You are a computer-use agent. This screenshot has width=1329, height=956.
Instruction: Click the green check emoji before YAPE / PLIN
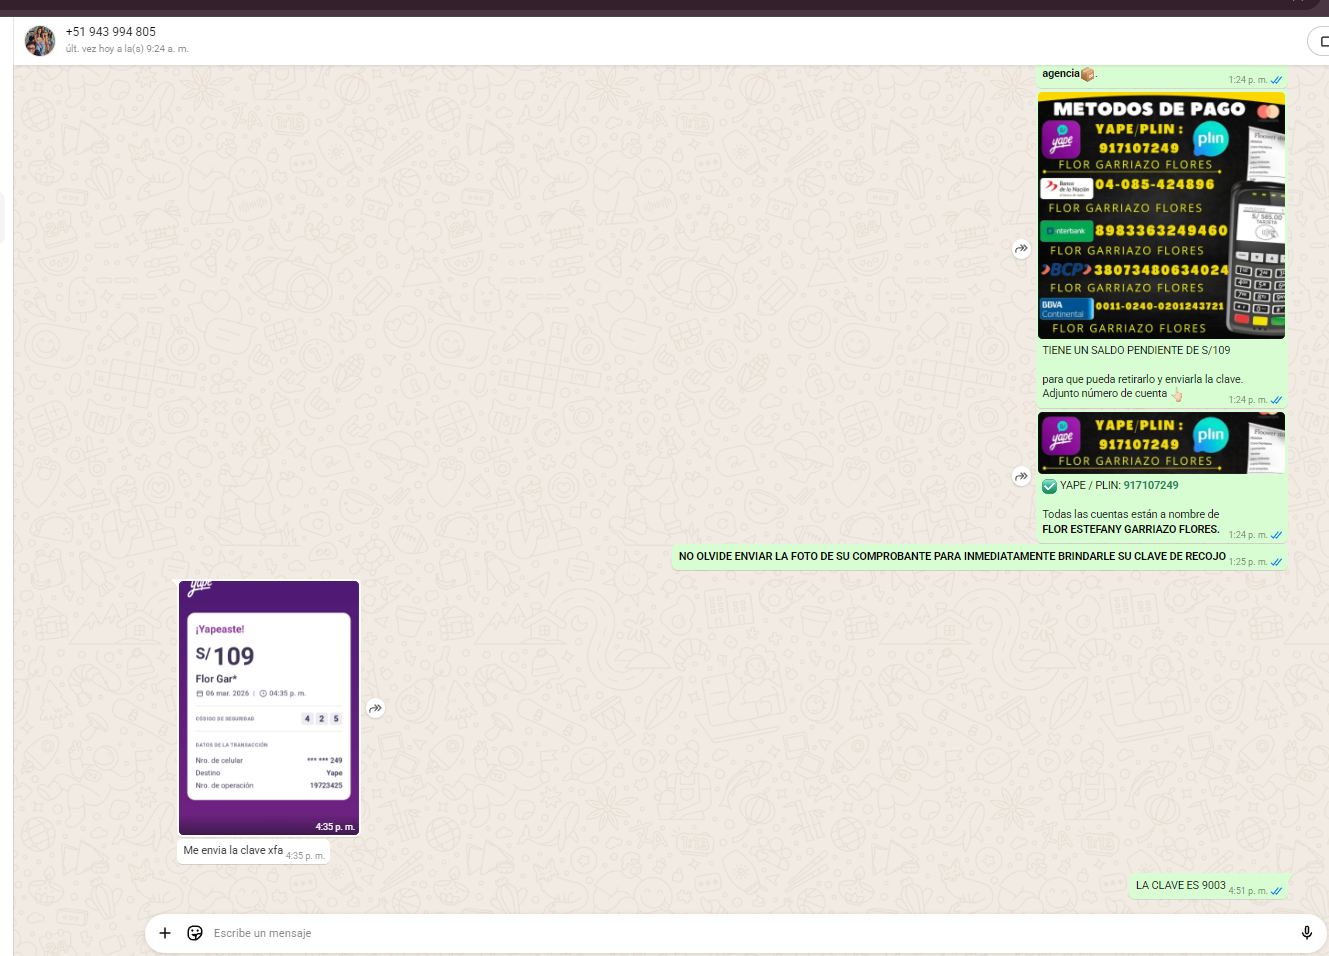point(1049,487)
